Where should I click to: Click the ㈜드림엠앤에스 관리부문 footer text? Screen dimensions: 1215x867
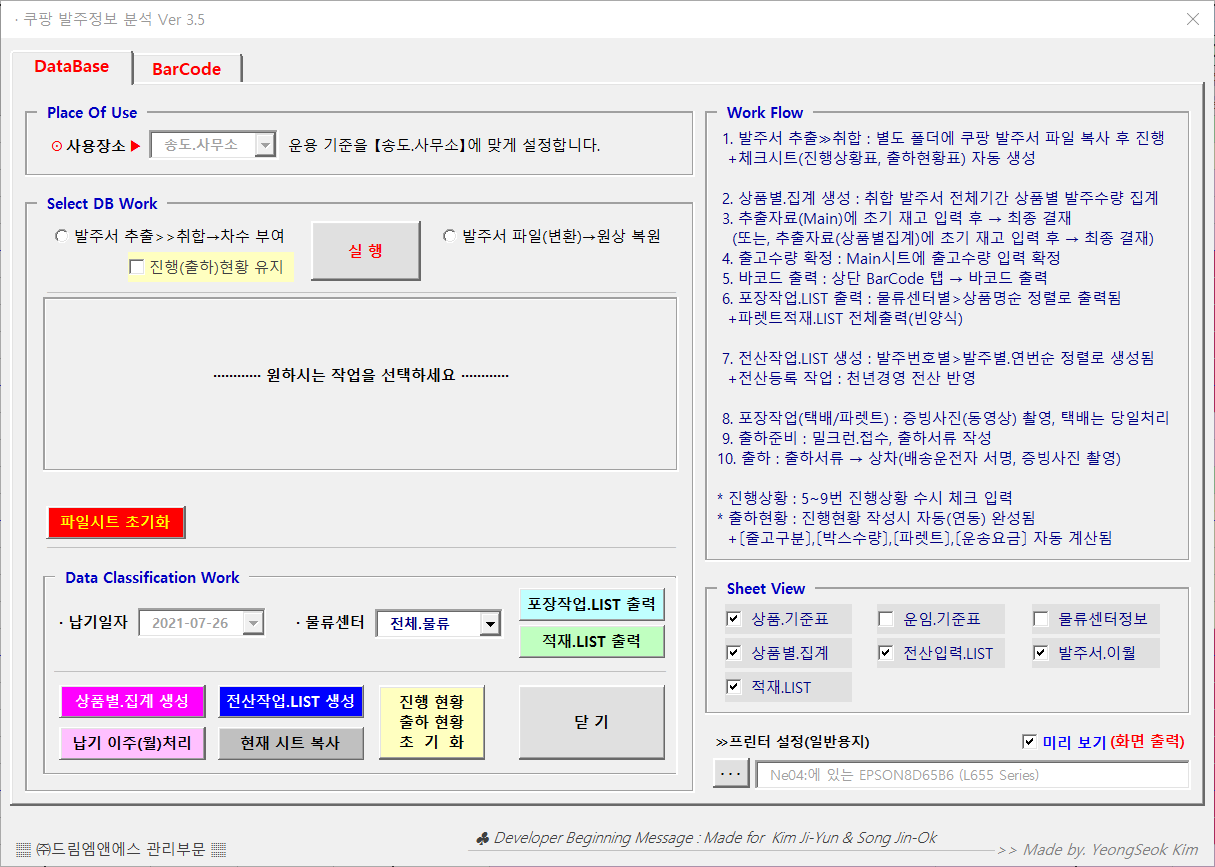click(x=120, y=849)
